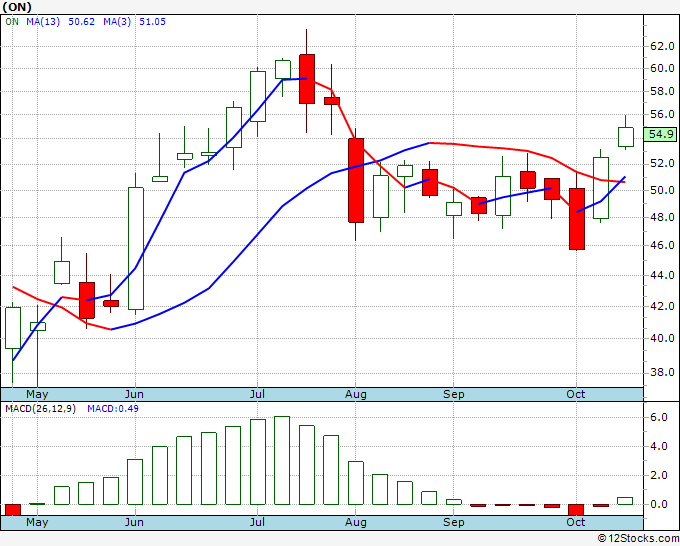The height and width of the screenshot is (546, 680).
Task: Click the 52.0 price axis label
Action: tap(662, 163)
